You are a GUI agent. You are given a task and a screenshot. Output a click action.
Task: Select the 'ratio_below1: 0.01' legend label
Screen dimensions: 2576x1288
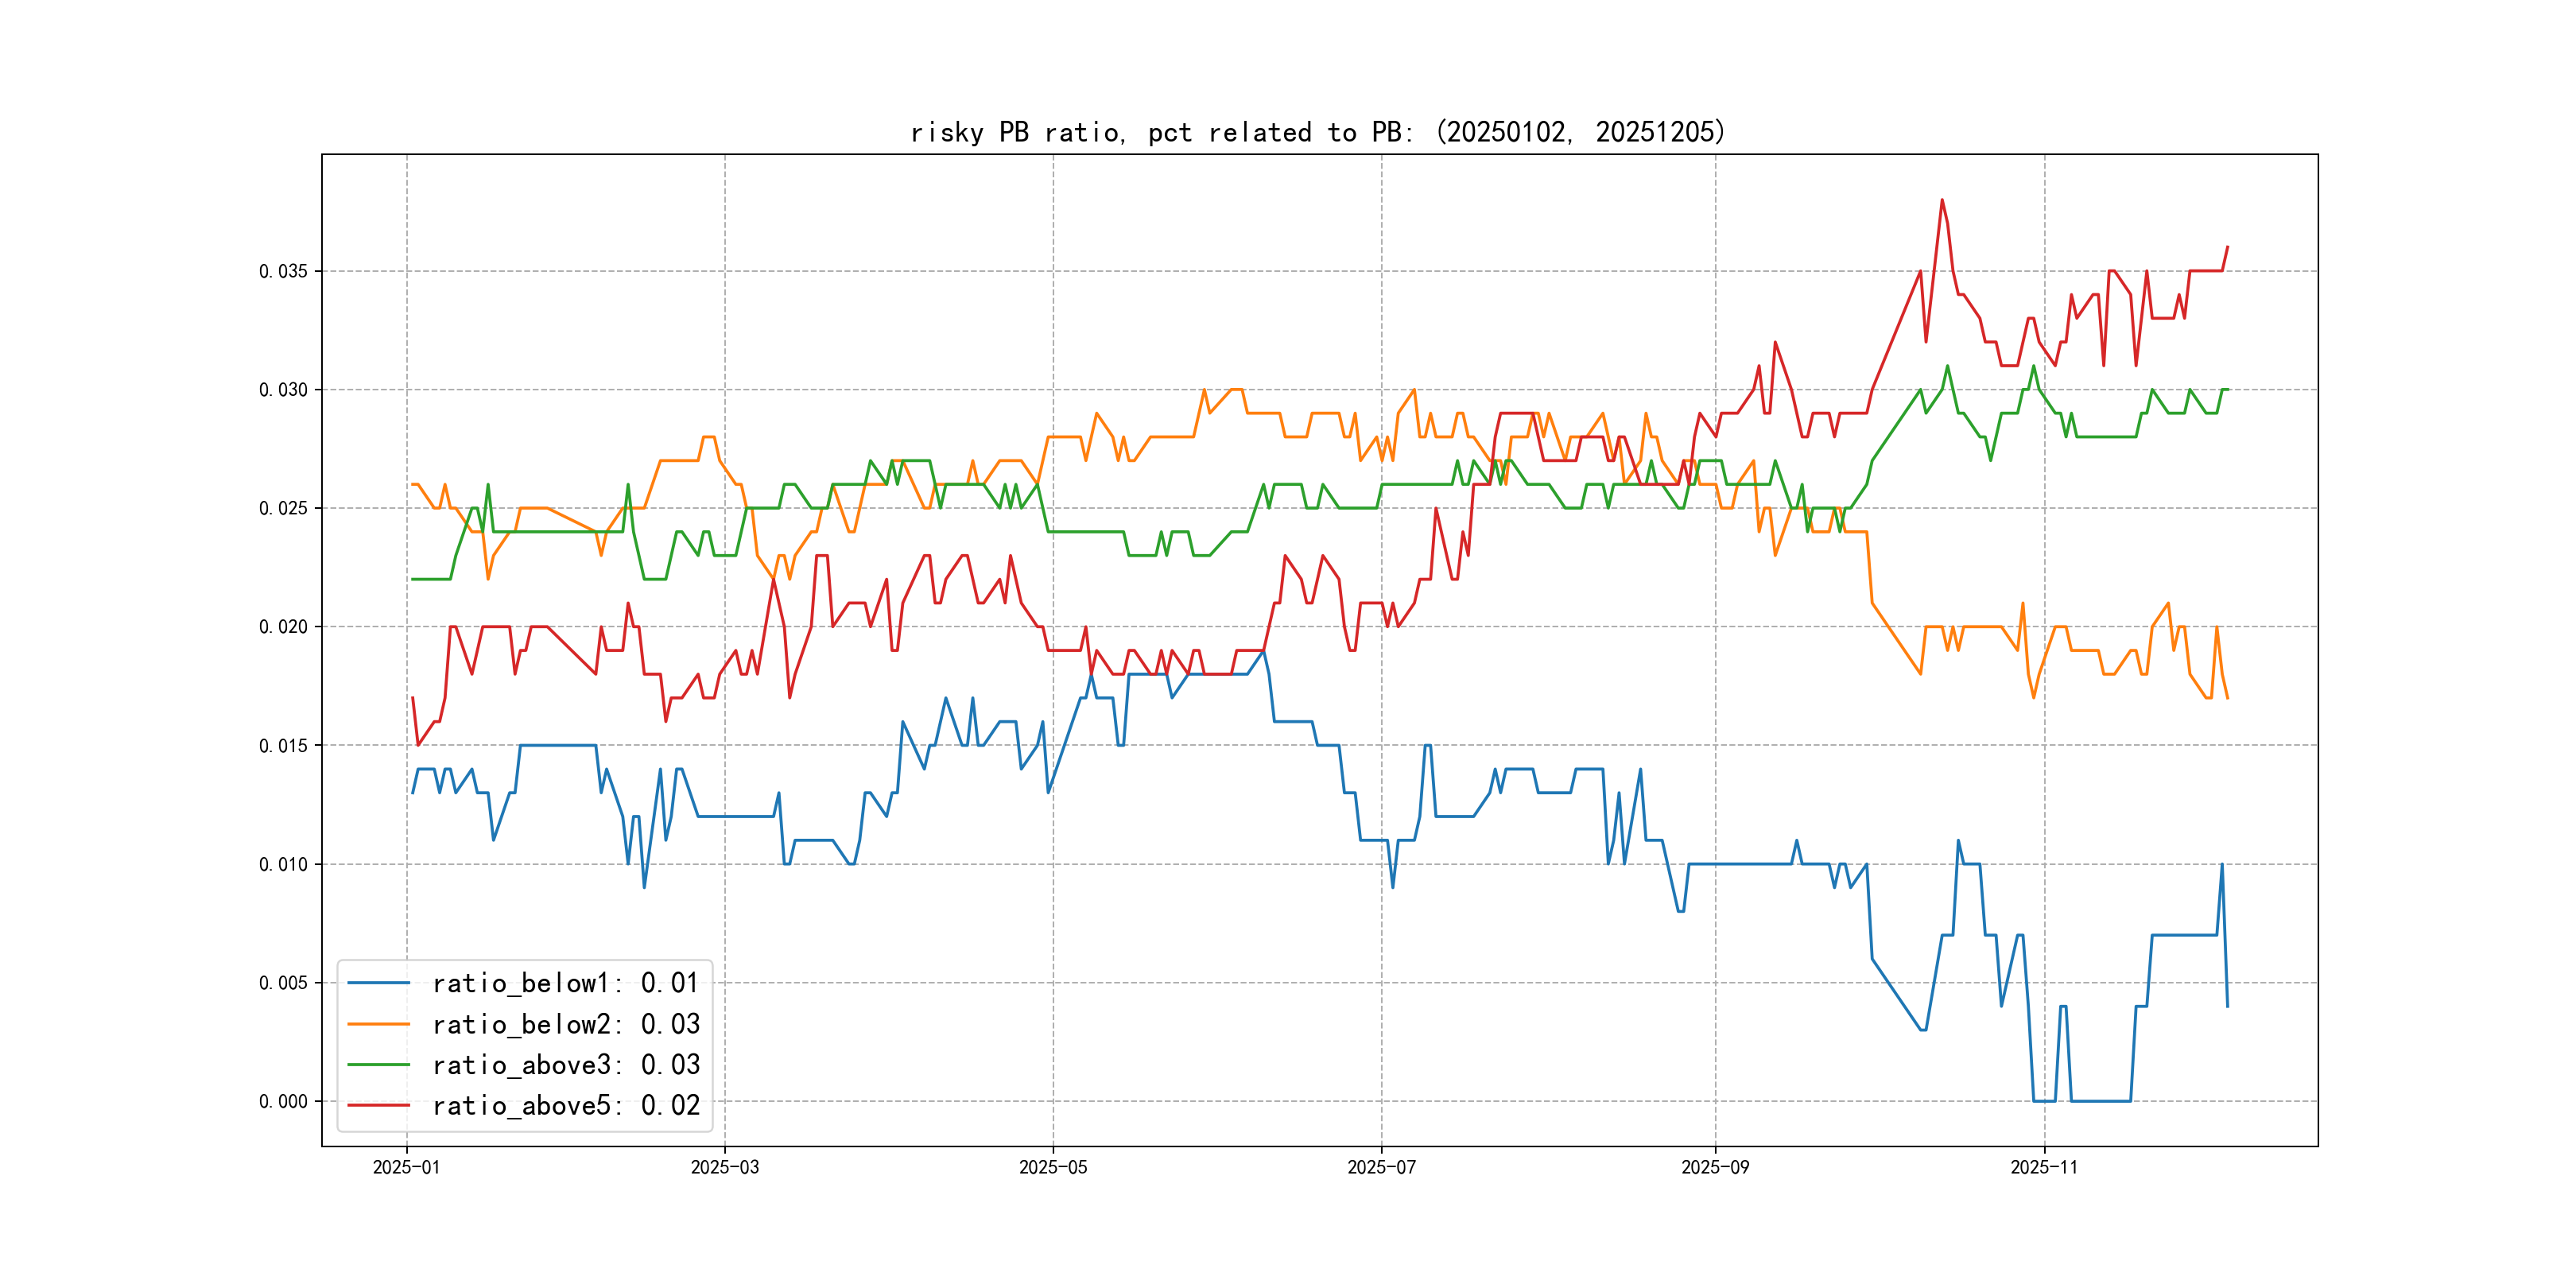coord(565,983)
